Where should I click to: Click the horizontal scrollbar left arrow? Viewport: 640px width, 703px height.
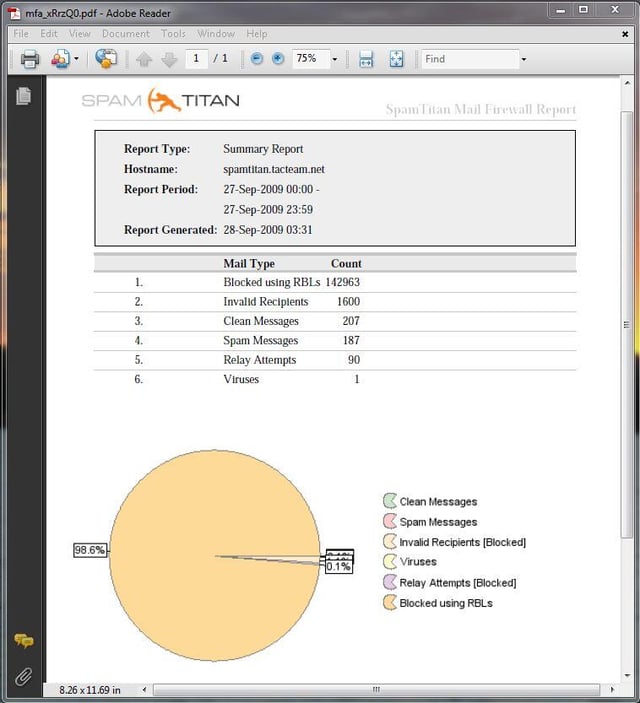pyautogui.click(x=144, y=689)
